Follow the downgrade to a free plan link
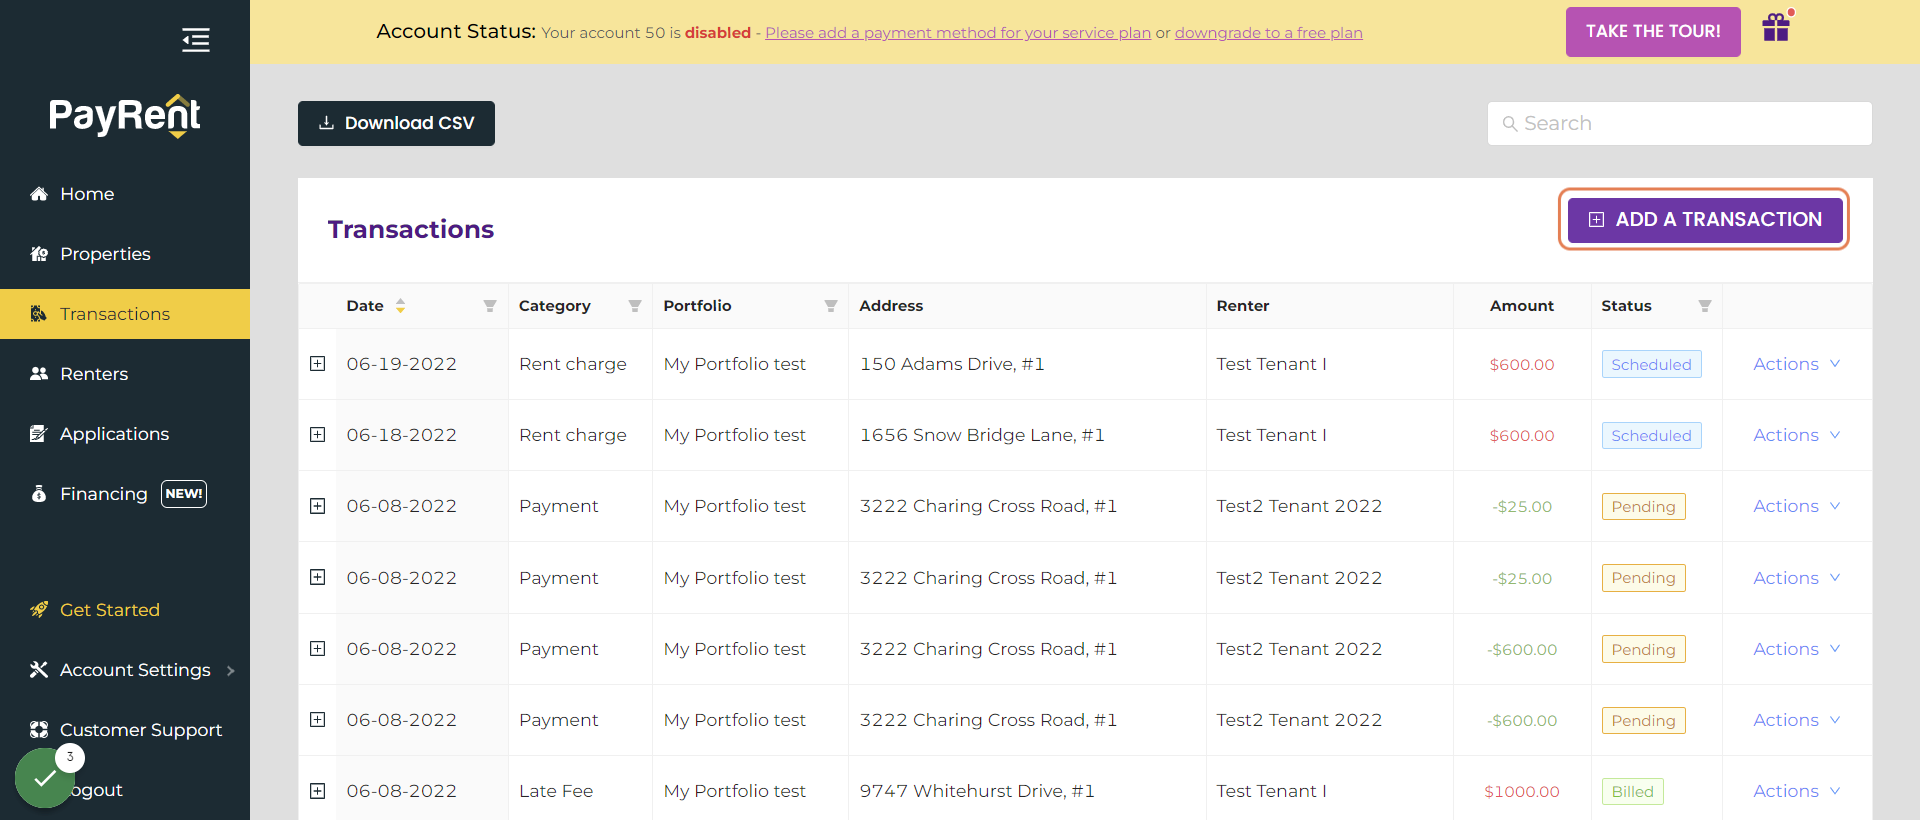This screenshot has height=820, width=1920. 1269,33
